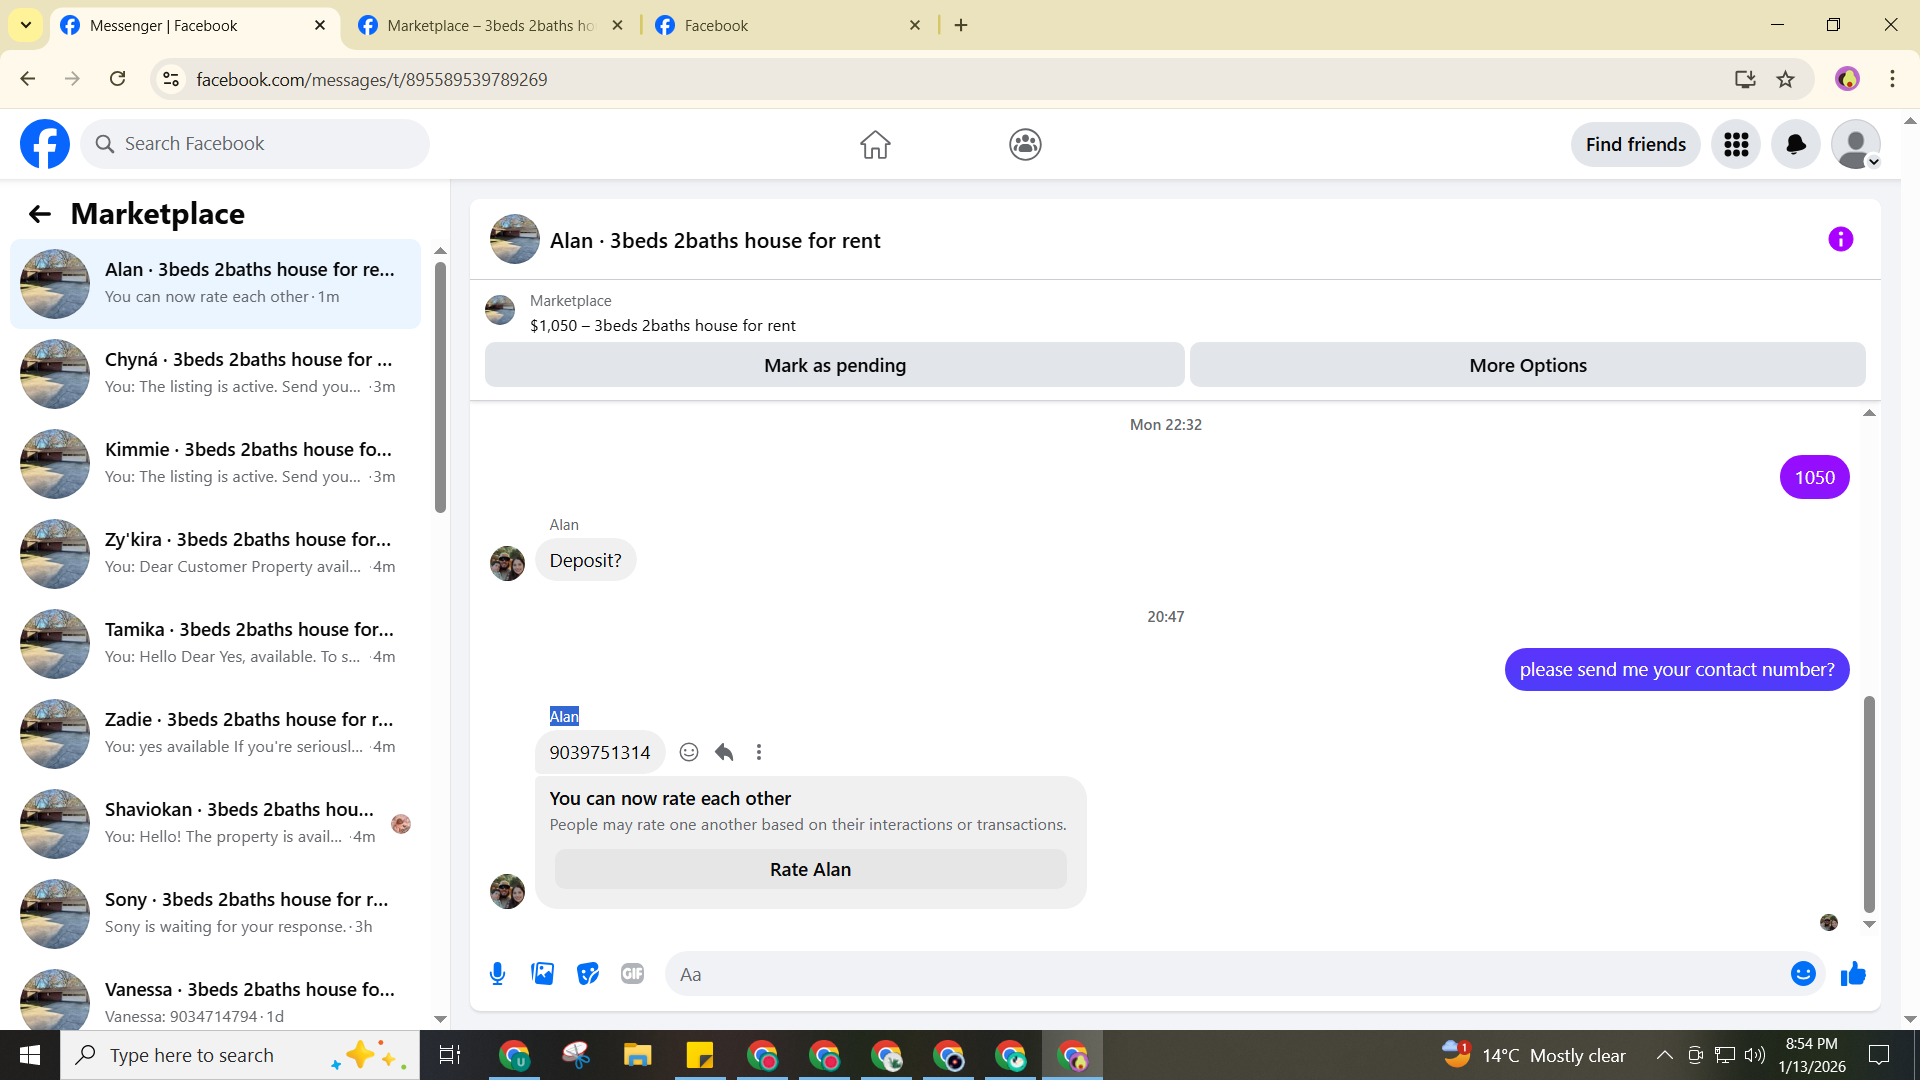The image size is (1920, 1080).
Task: Open the conversation information icon
Action: tap(1840, 240)
